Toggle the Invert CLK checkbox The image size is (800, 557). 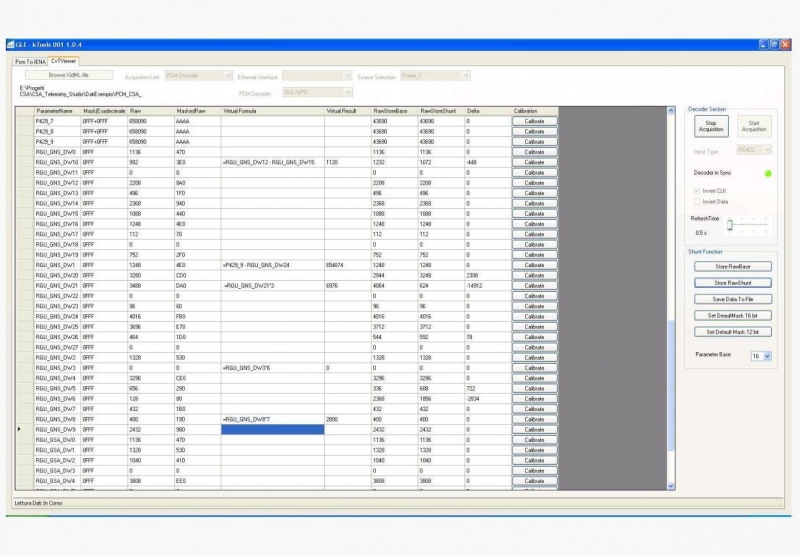coord(697,190)
